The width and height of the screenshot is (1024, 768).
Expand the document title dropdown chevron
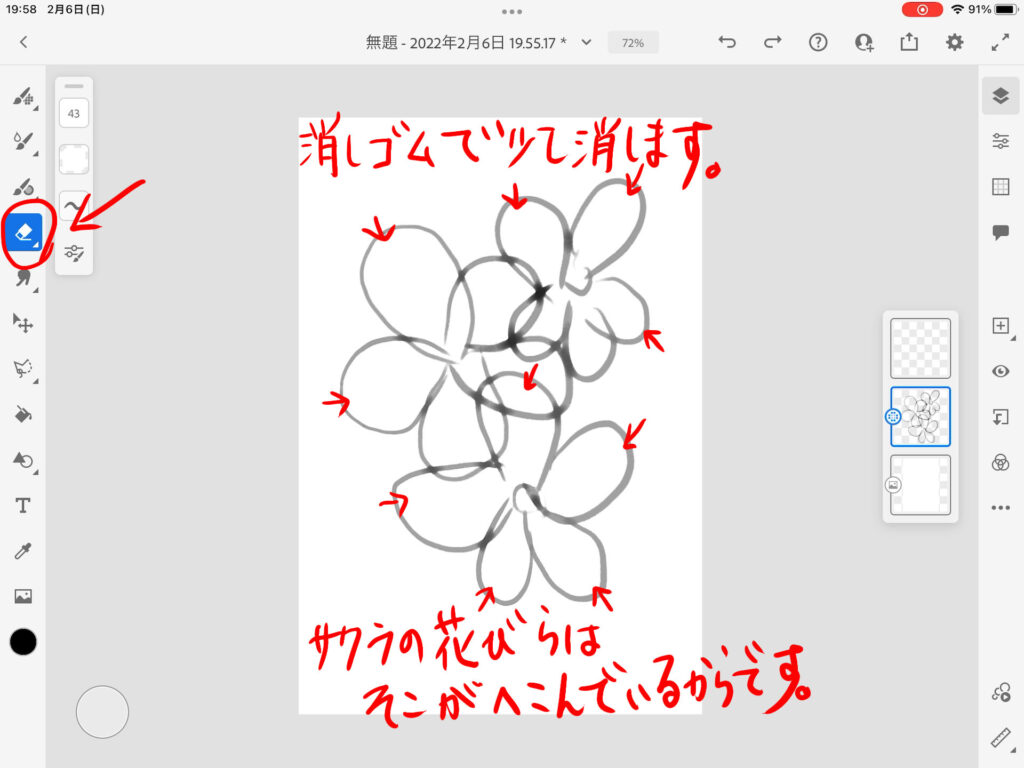point(587,42)
